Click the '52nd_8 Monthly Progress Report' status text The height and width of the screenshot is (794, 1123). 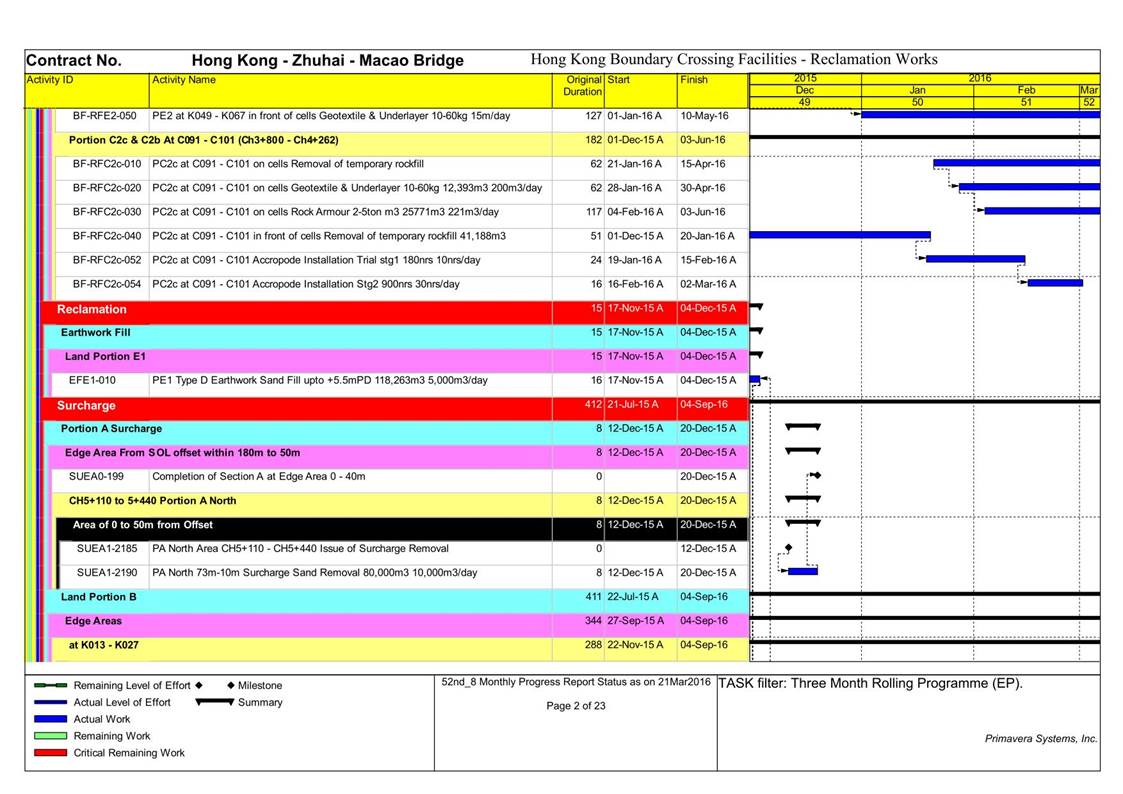[x=576, y=682]
